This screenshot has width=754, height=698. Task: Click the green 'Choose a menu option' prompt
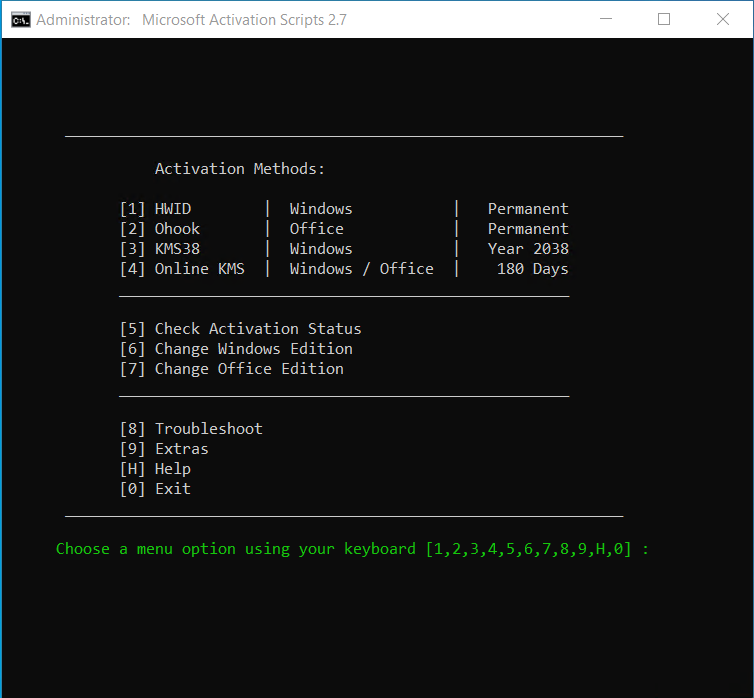352,549
